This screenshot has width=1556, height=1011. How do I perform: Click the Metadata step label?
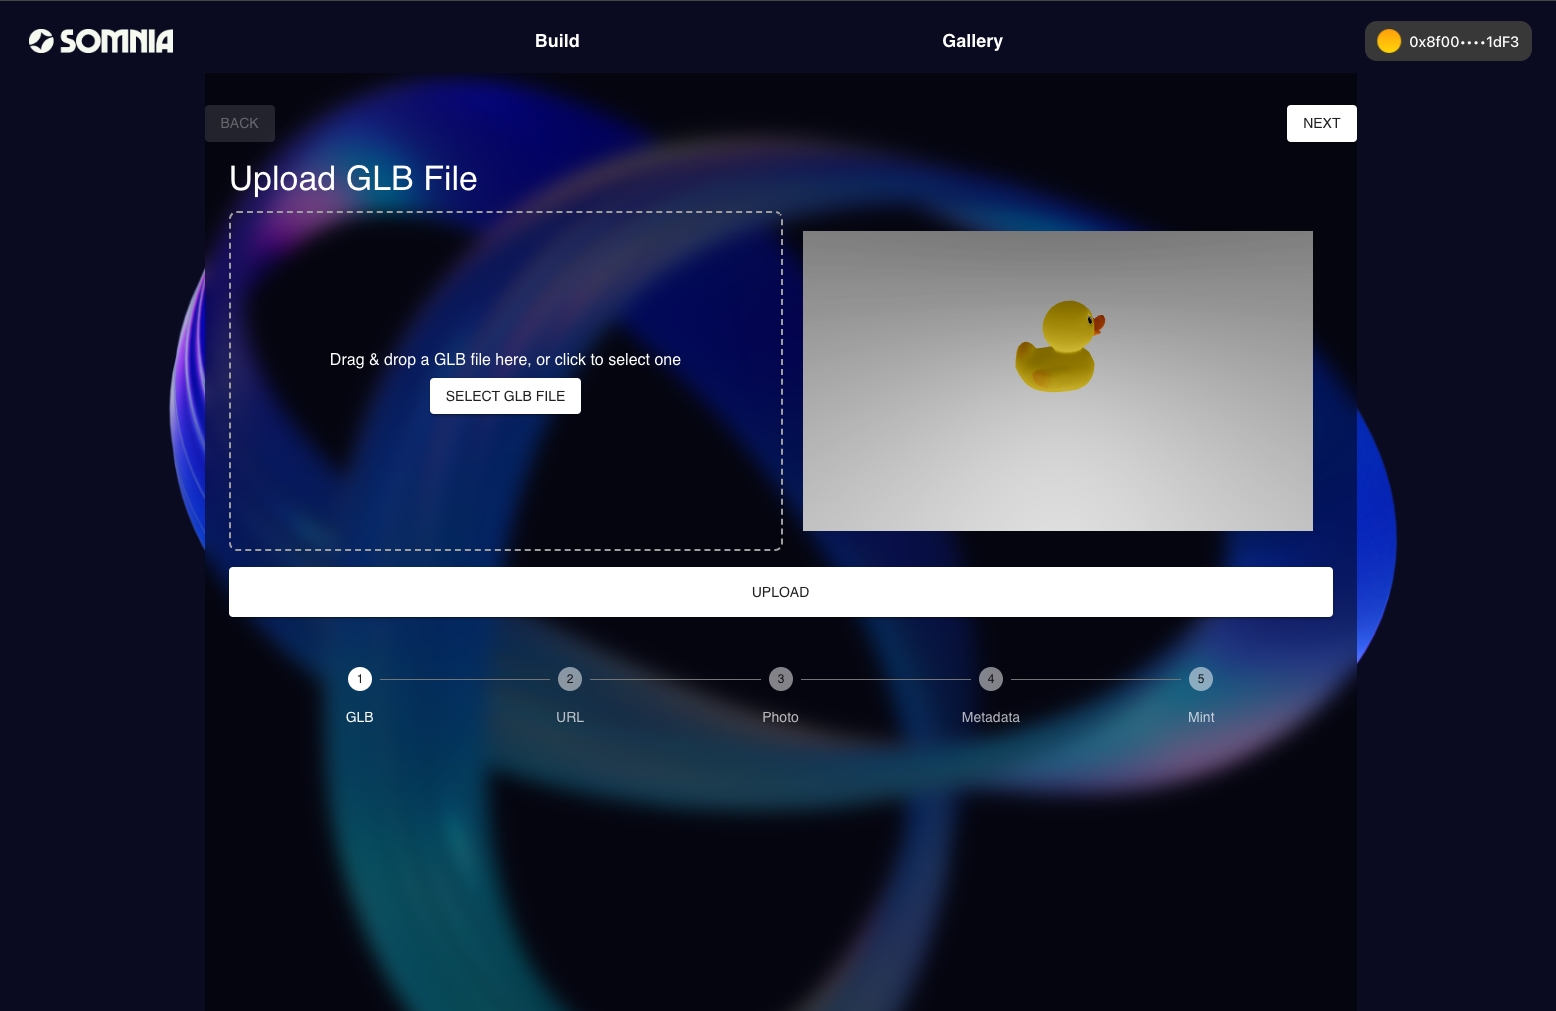click(990, 717)
